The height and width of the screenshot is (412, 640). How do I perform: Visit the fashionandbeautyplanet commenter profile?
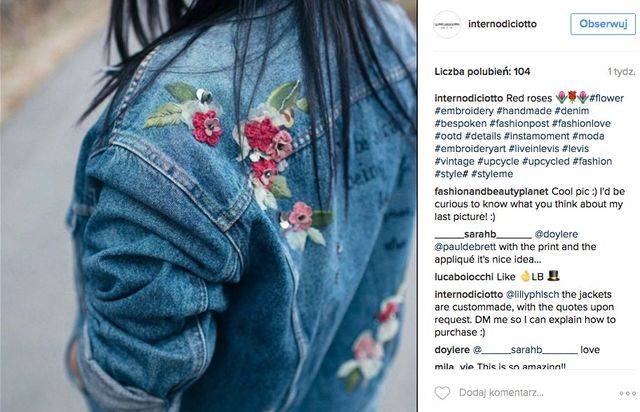pos(491,192)
